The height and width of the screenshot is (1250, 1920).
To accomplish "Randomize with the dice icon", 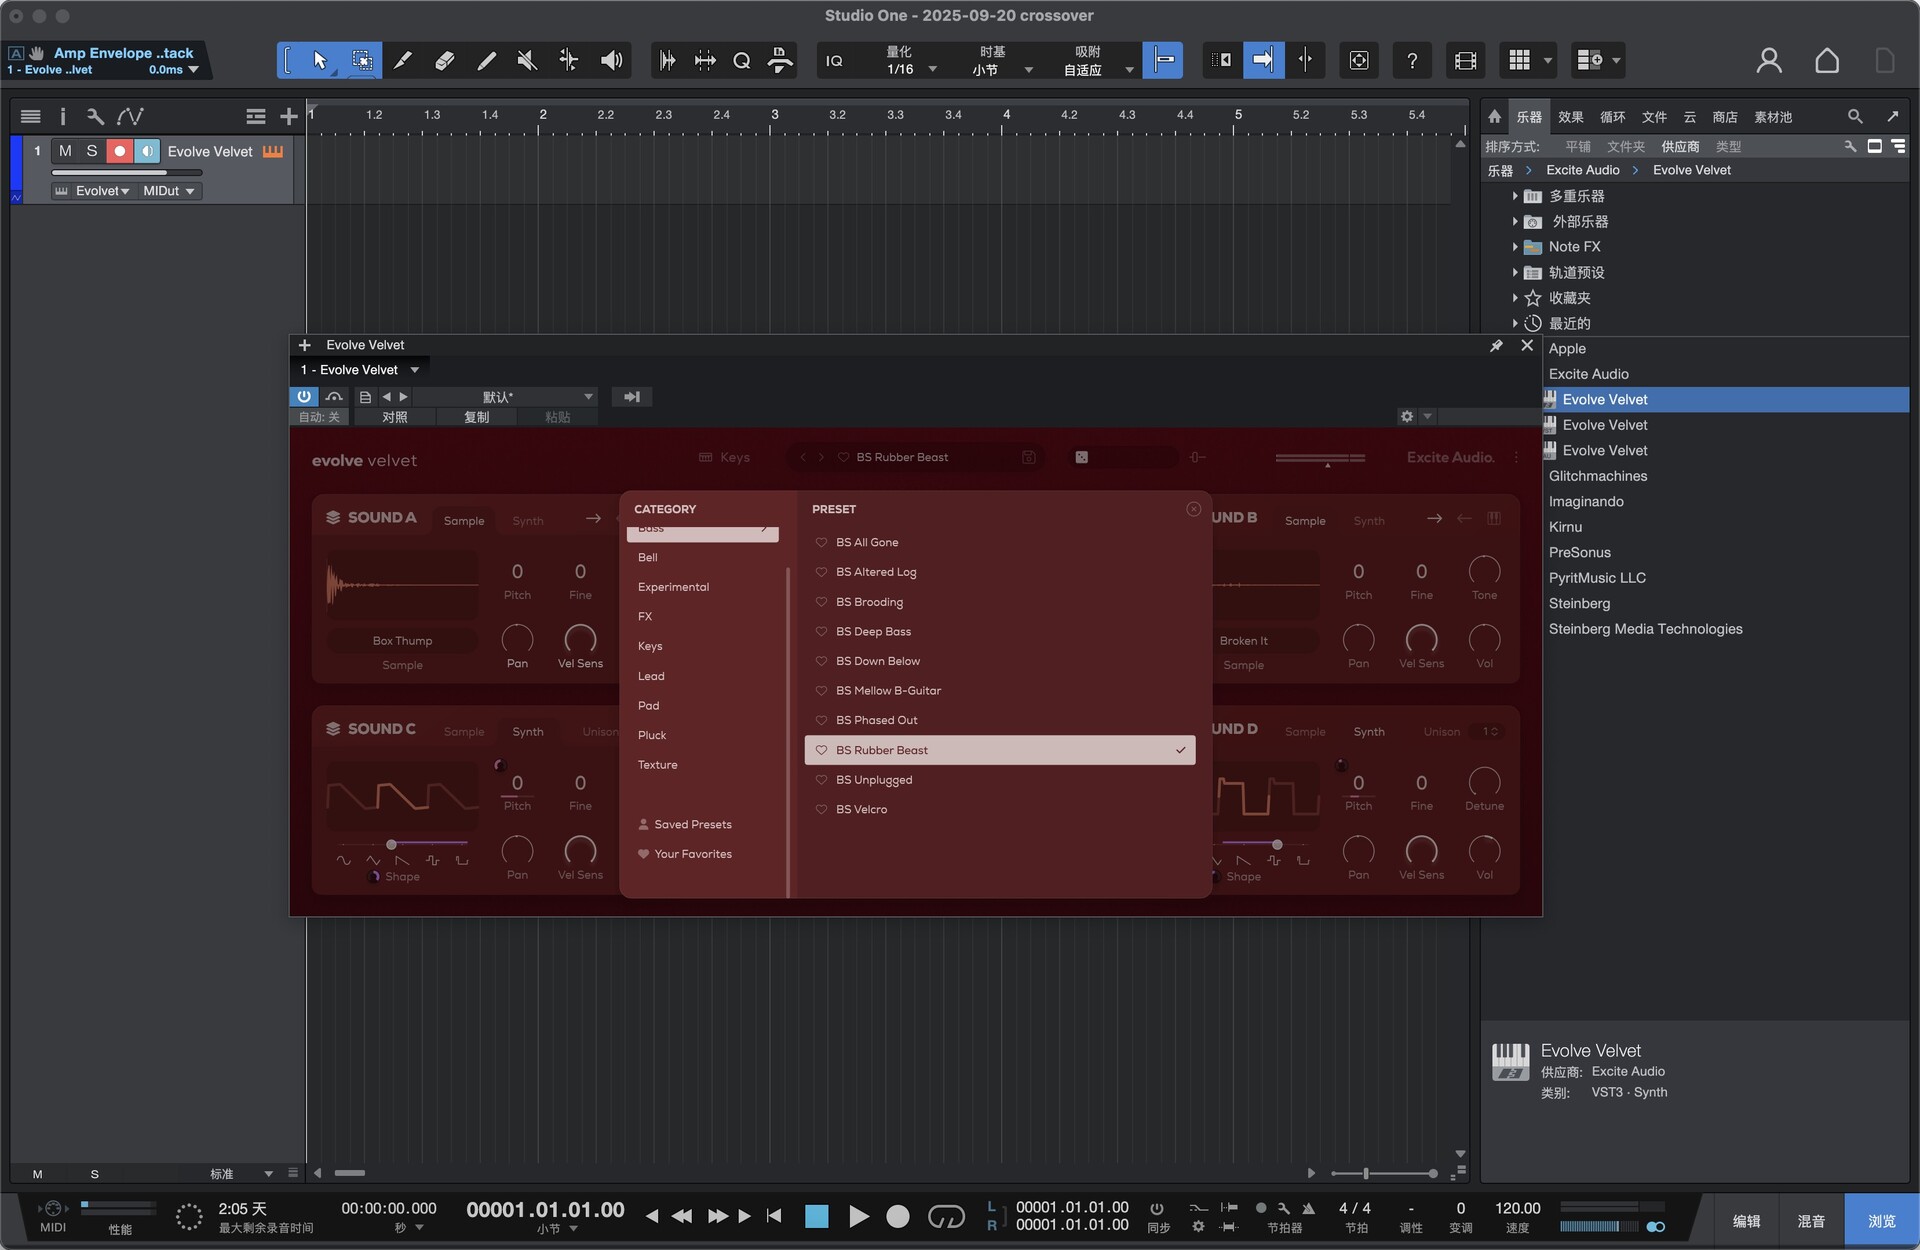I will (1081, 457).
